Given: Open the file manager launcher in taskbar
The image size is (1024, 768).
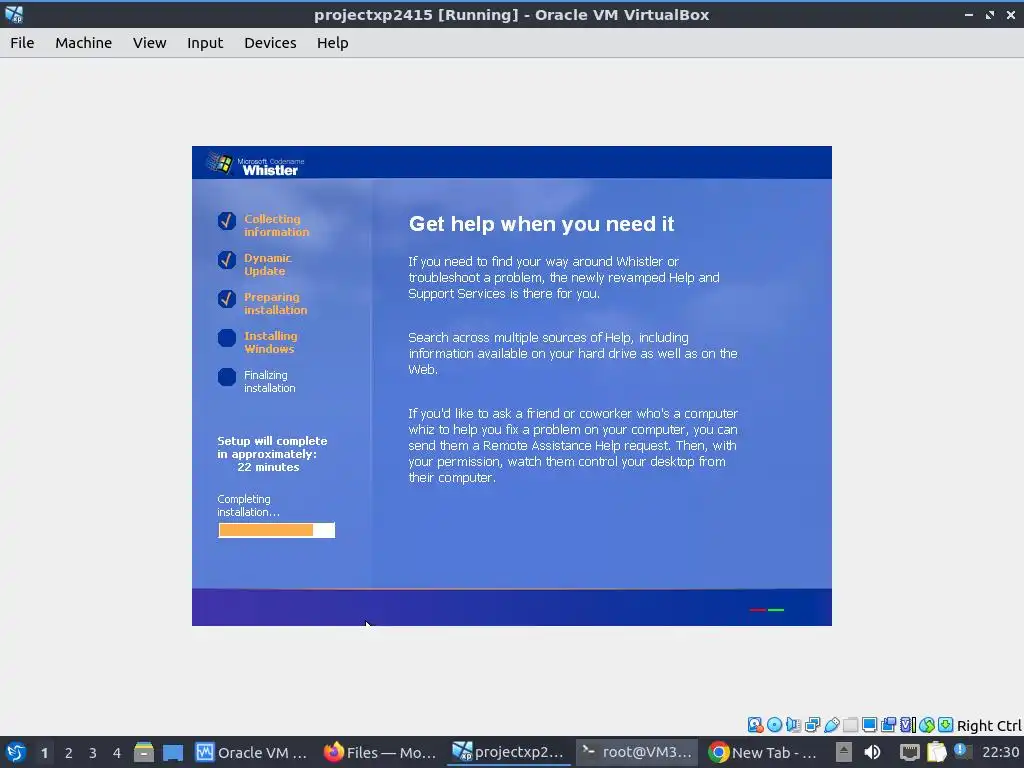Looking at the screenshot, I should [144, 752].
